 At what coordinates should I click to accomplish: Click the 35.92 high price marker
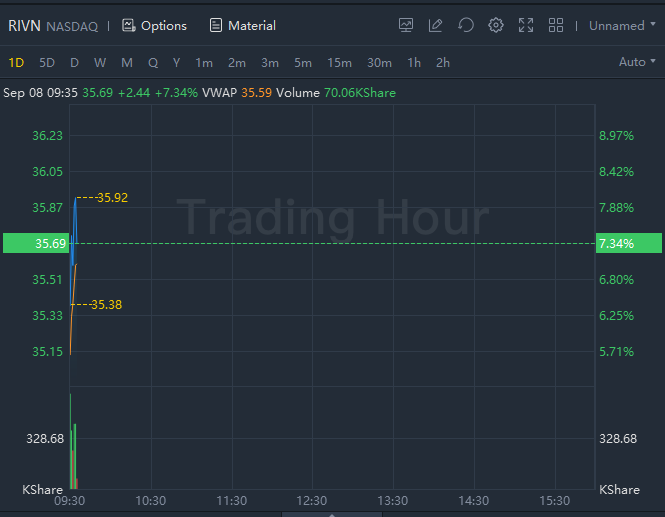click(112, 198)
